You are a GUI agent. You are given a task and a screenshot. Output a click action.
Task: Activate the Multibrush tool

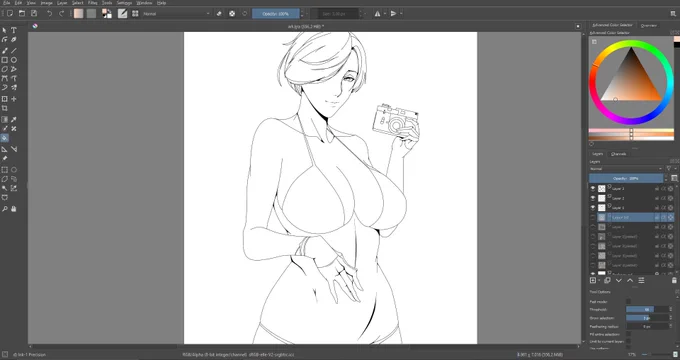point(14,88)
